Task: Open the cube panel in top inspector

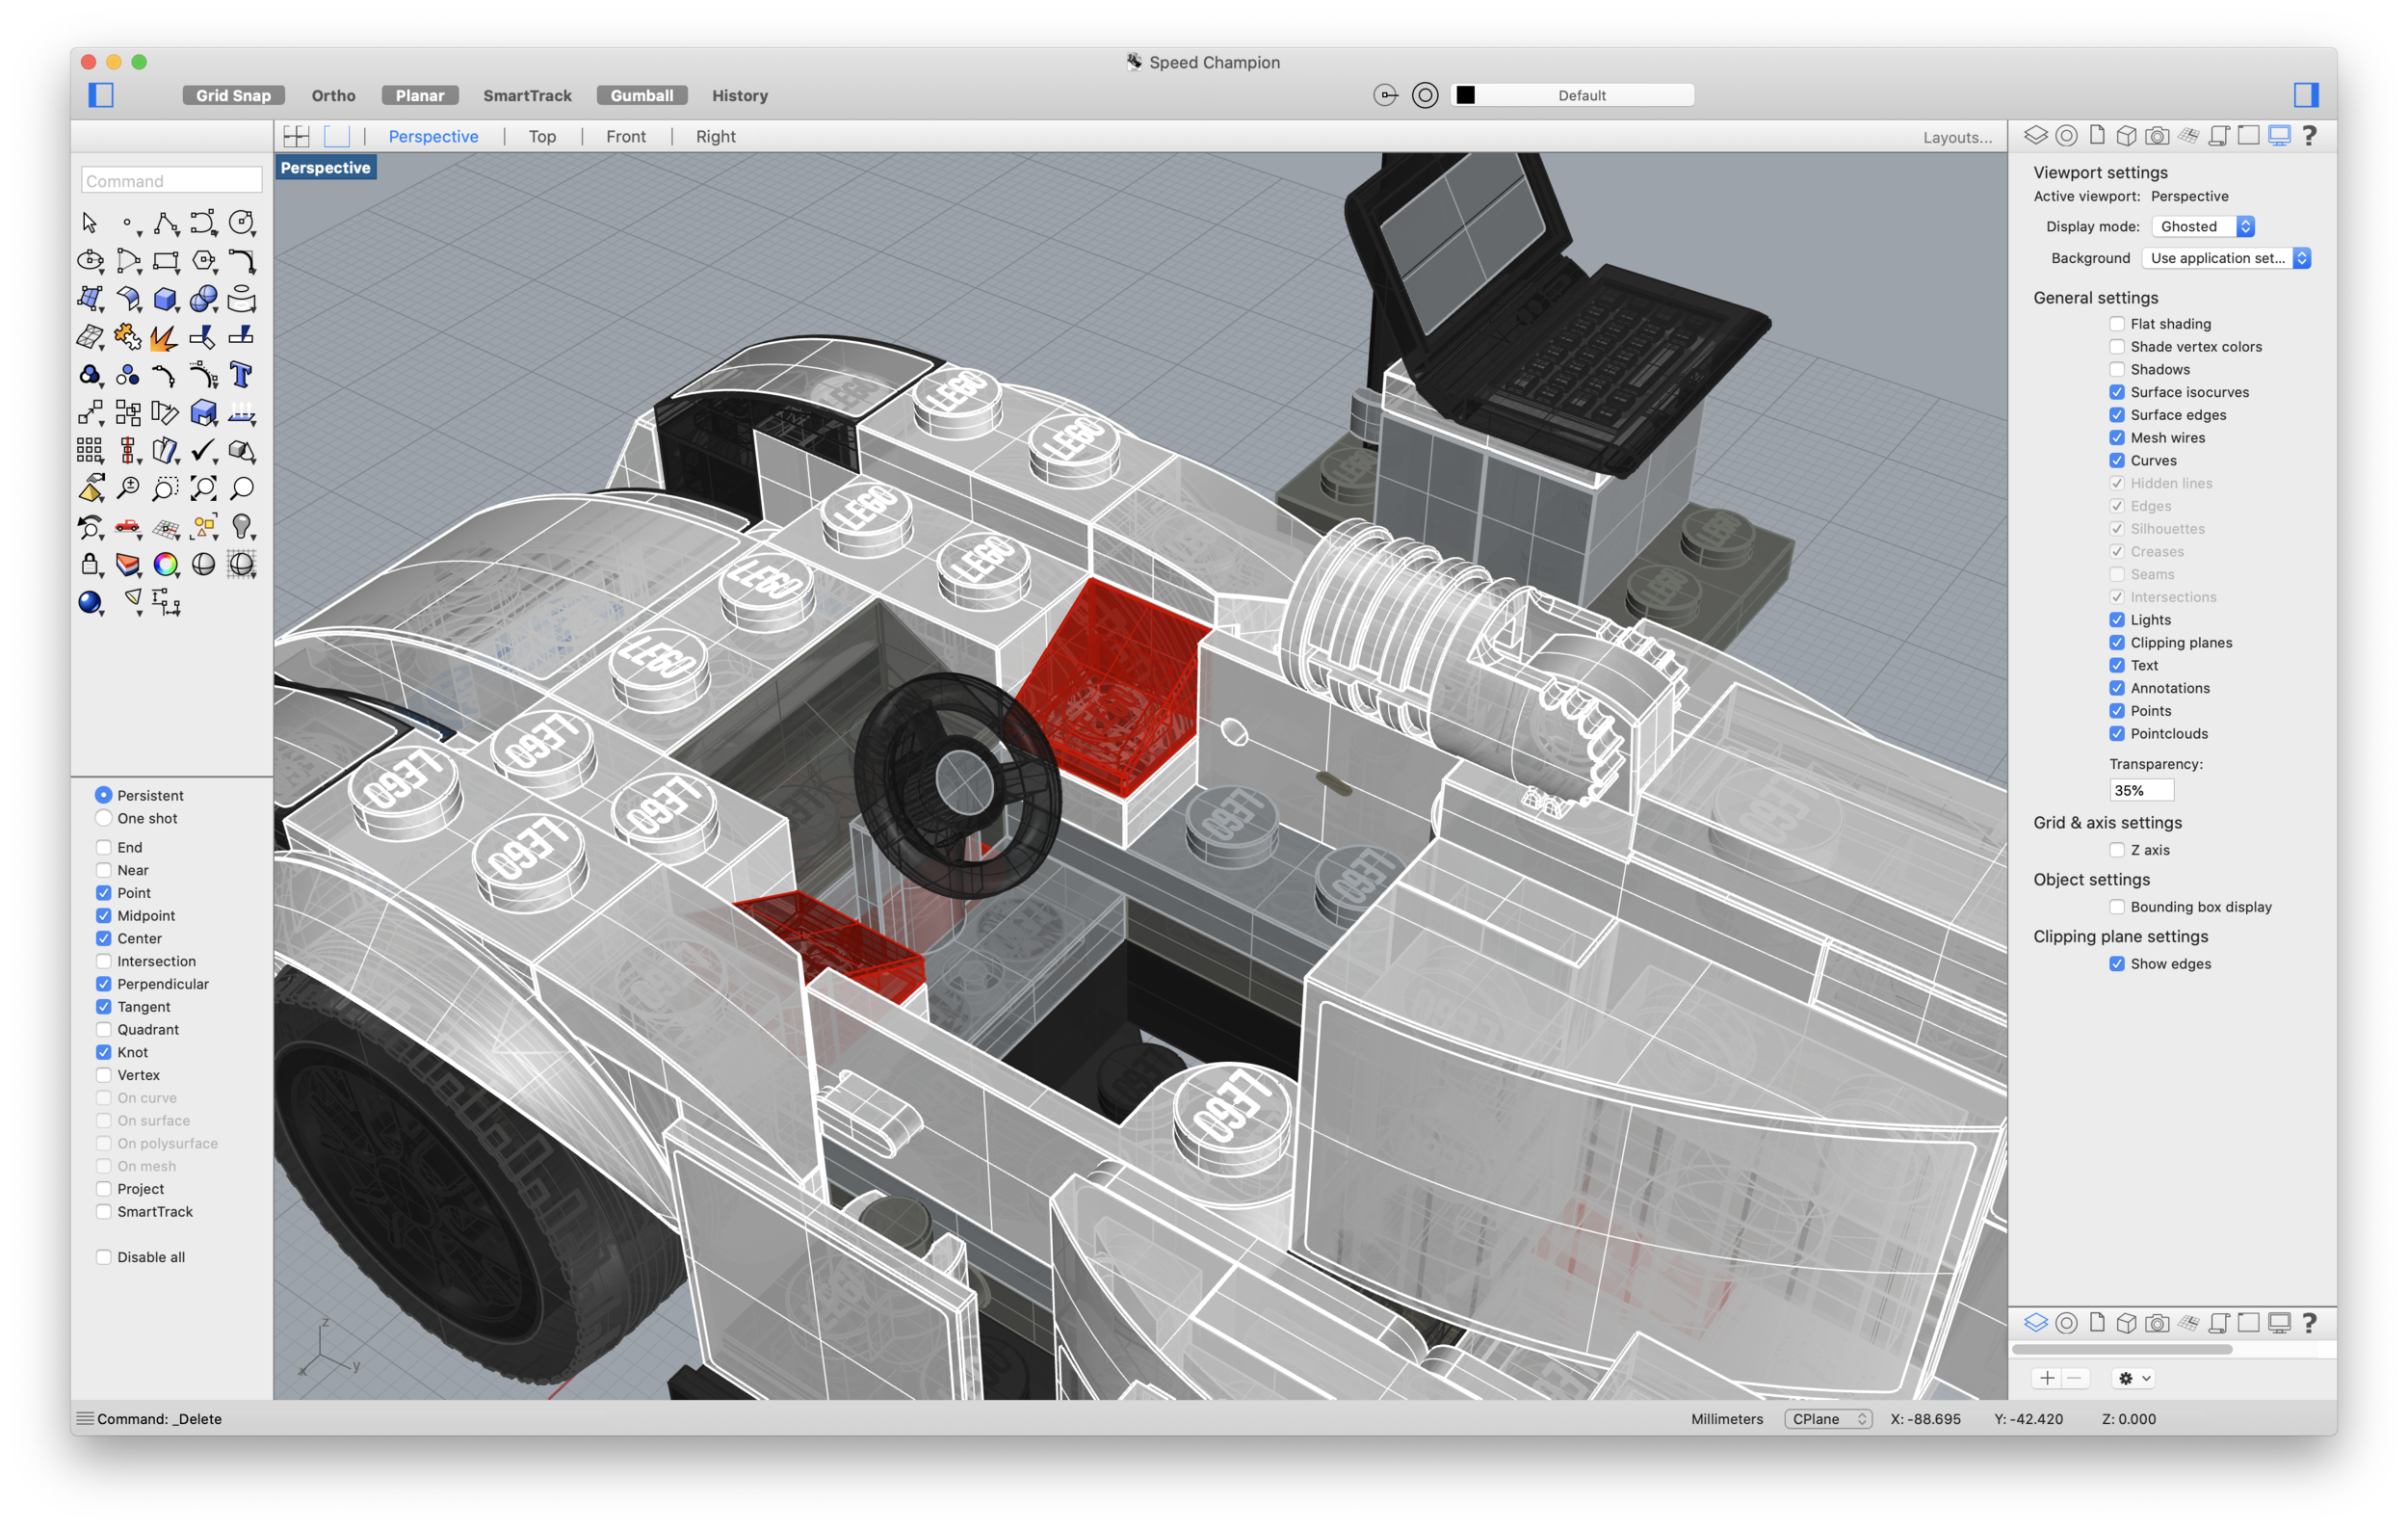Action: (2127, 136)
